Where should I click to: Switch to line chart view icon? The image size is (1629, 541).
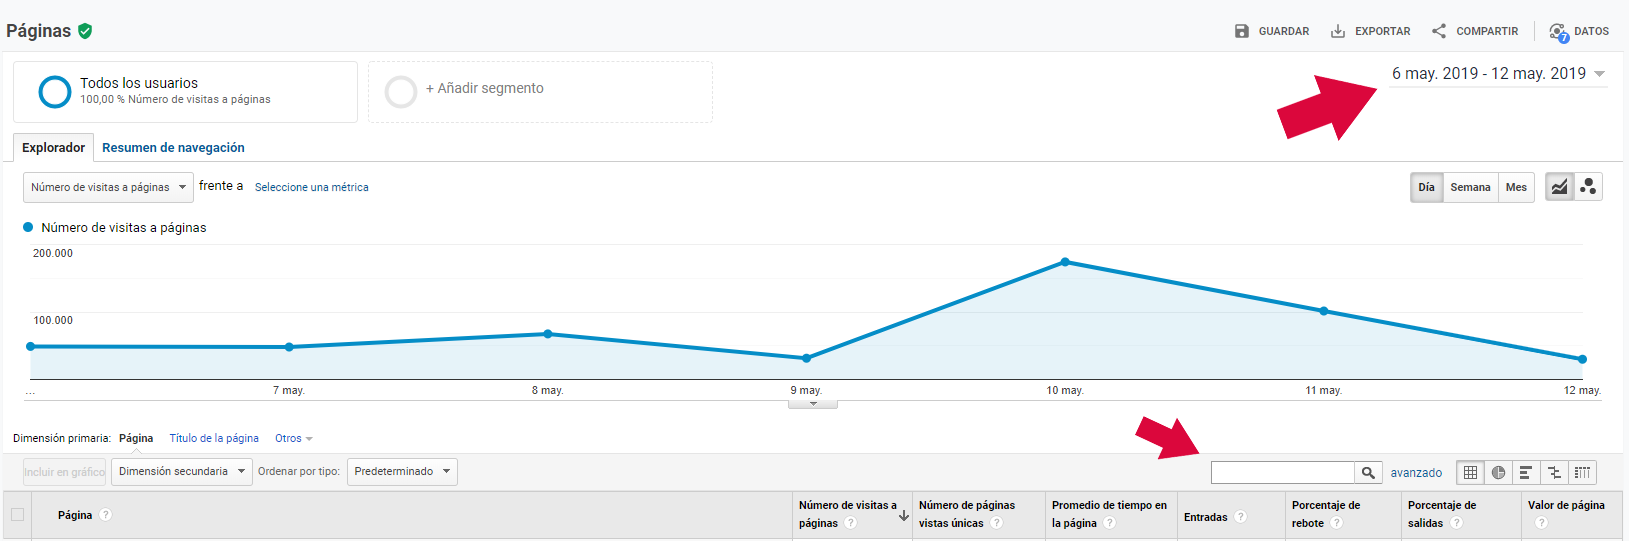pyautogui.click(x=1559, y=187)
